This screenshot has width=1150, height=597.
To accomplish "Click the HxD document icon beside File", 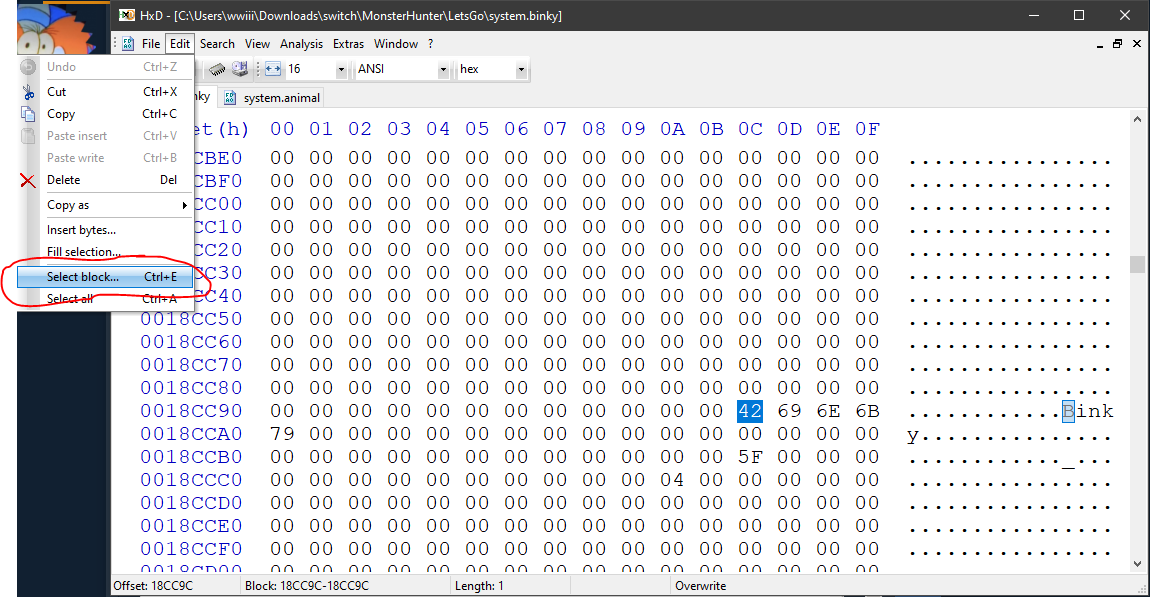I will (128, 44).
